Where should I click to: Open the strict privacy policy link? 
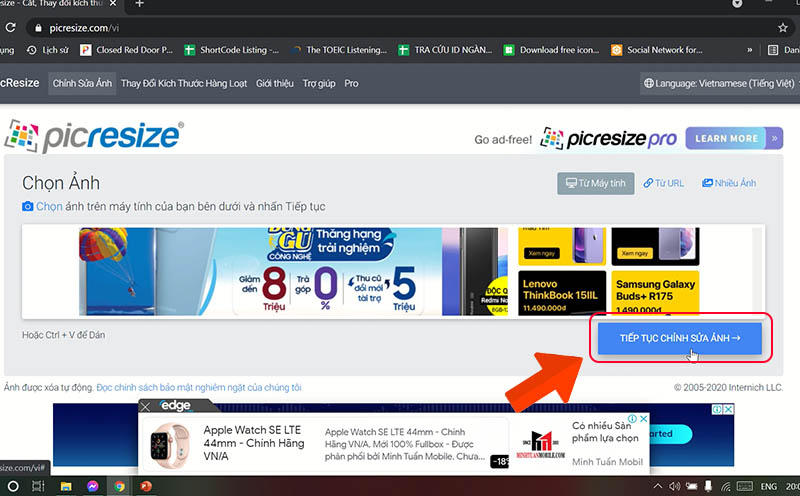pyautogui.click(x=198, y=387)
